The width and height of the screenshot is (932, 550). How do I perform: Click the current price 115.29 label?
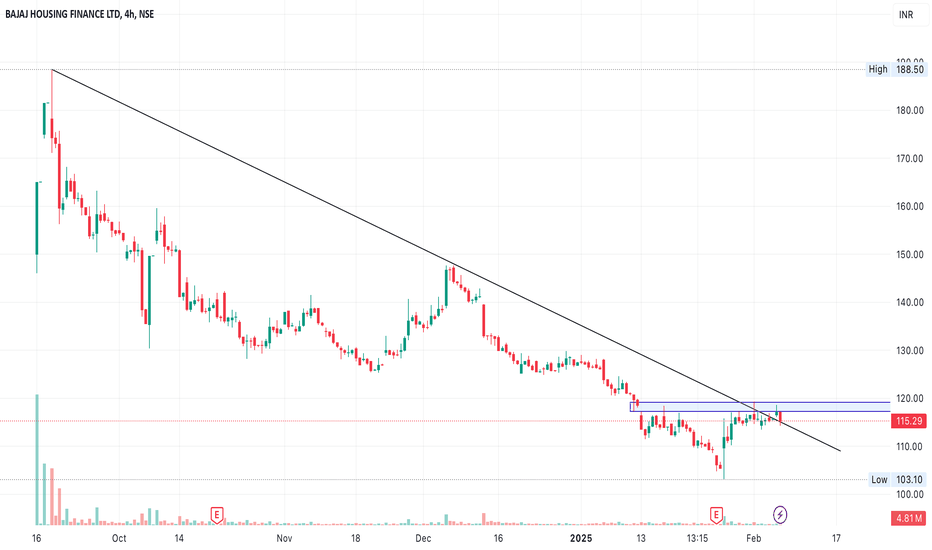click(x=909, y=421)
